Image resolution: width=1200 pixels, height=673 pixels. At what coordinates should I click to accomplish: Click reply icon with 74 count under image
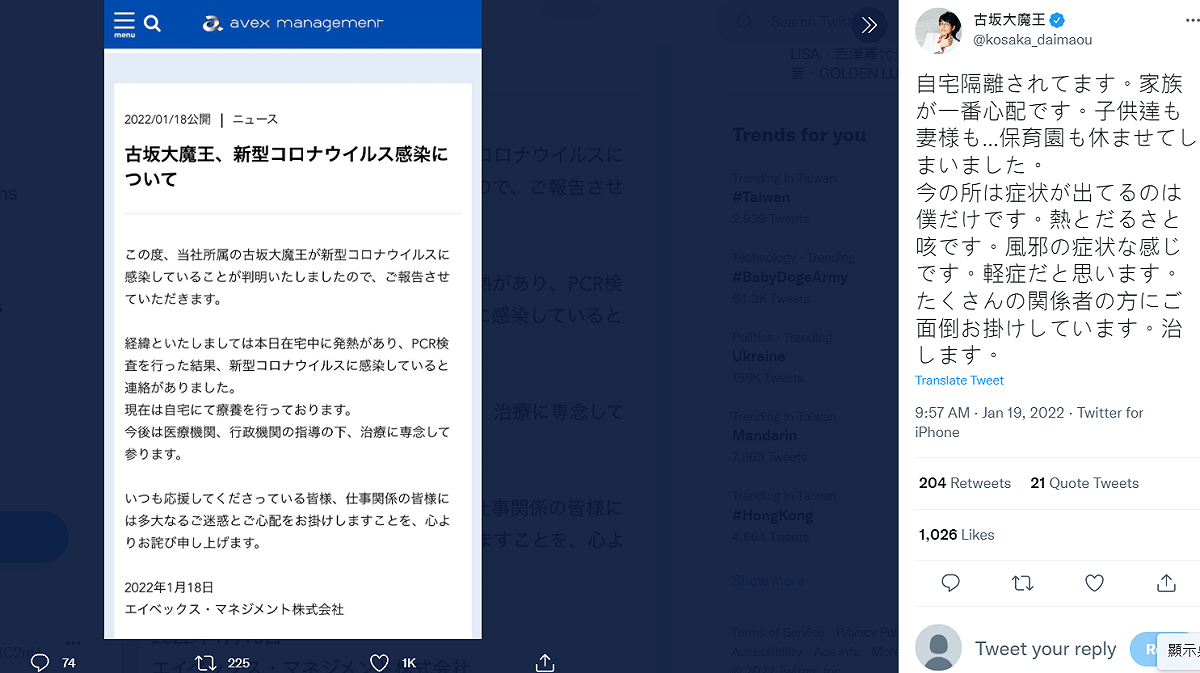(x=40, y=662)
